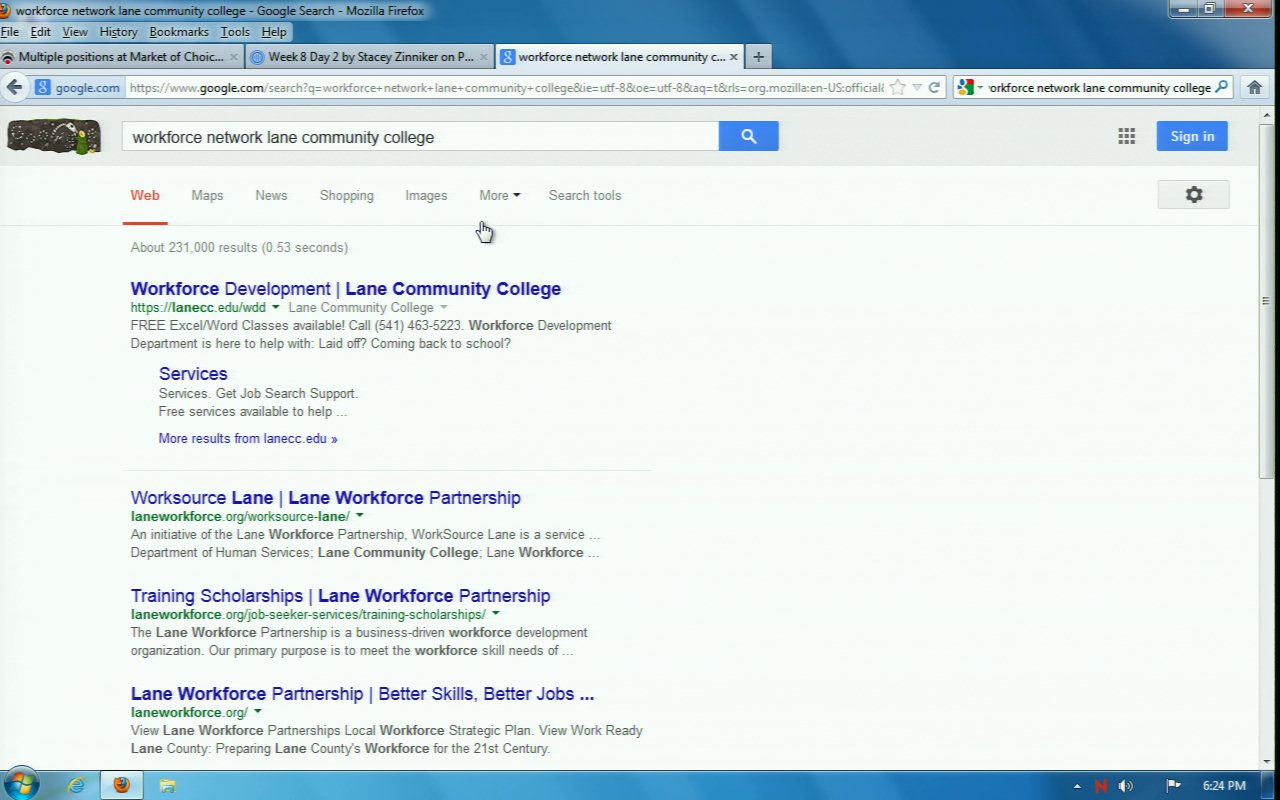Expand the arrow next to lanecc.edu/wdd URL
The width and height of the screenshot is (1280, 800).
pyautogui.click(x=276, y=308)
